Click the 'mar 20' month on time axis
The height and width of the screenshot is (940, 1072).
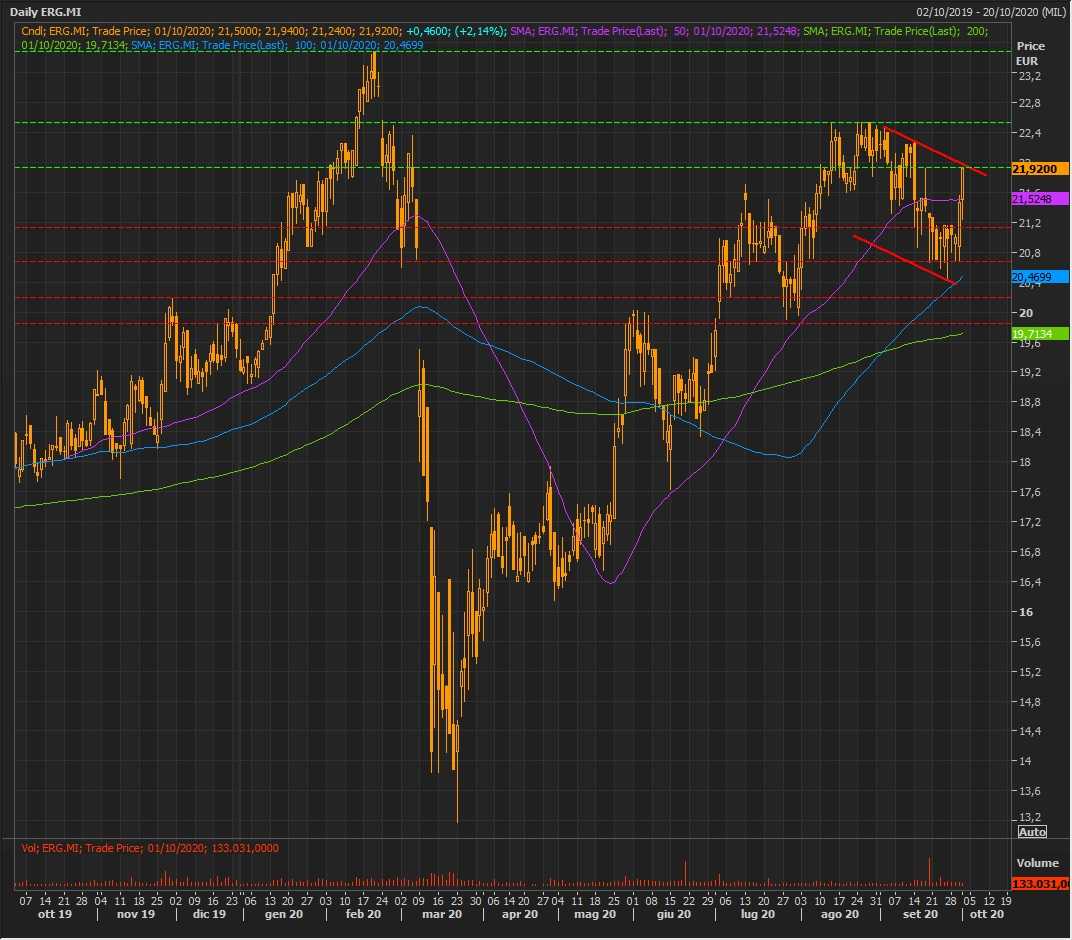tap(441, 914)
